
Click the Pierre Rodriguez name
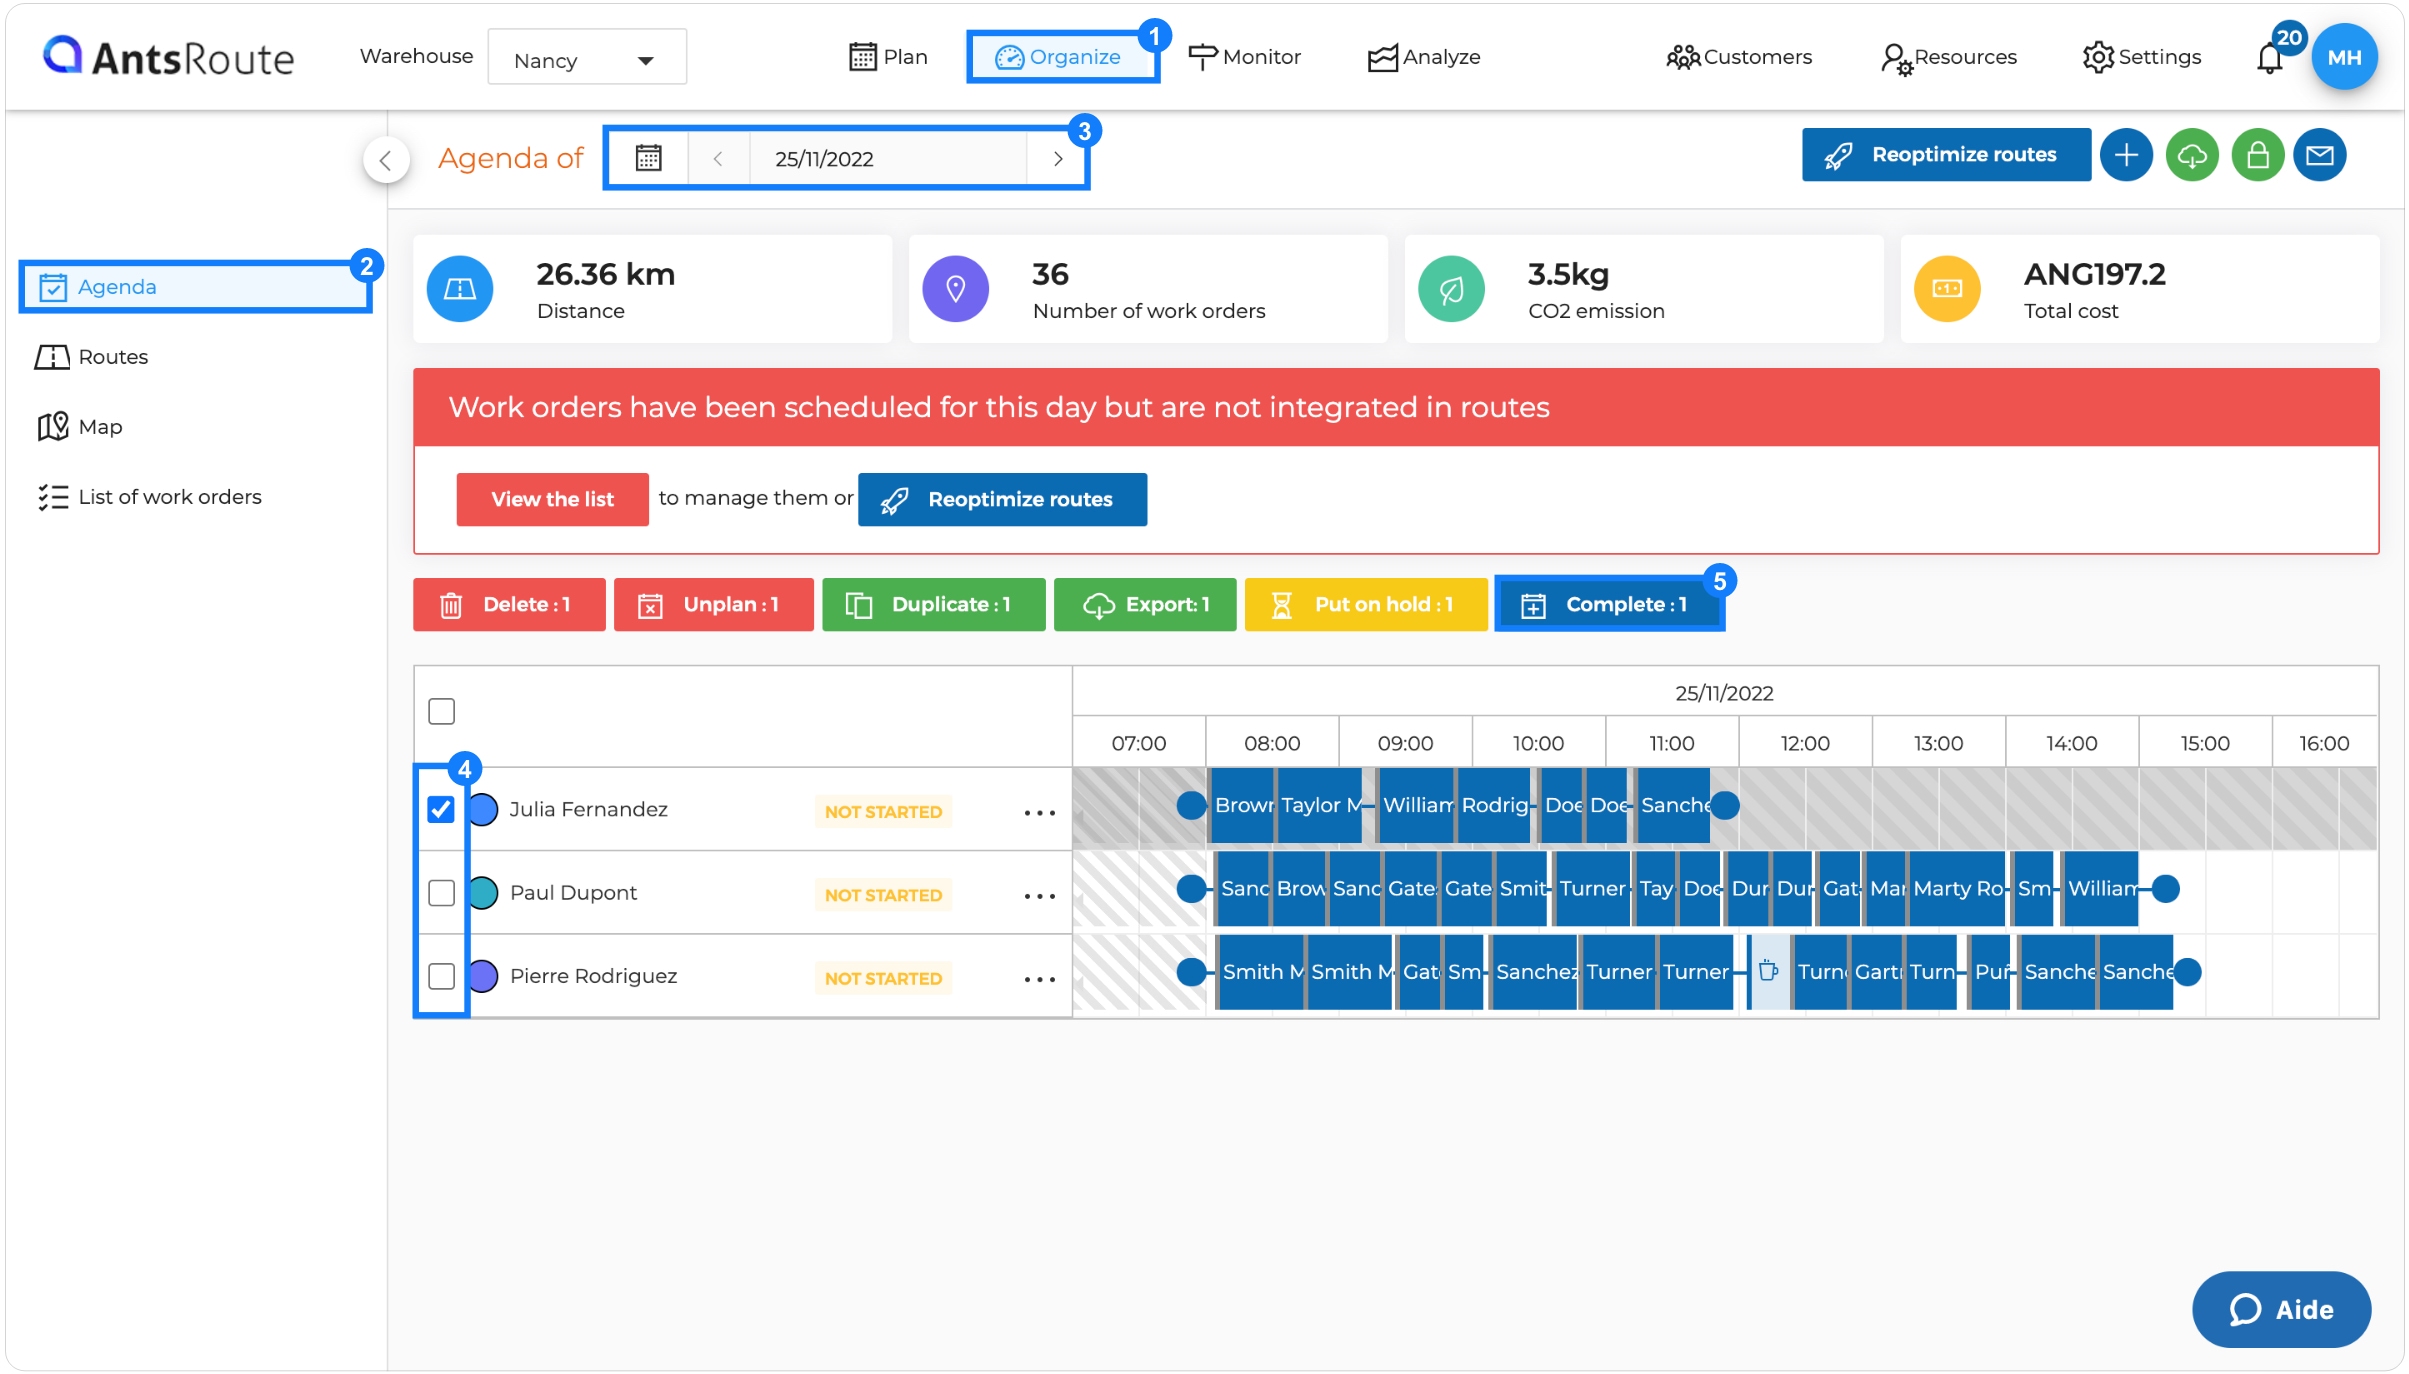[593, 976]
